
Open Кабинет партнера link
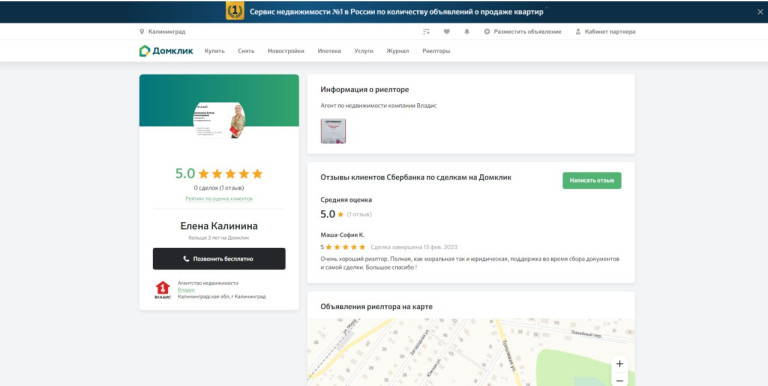tap(605, 32)
